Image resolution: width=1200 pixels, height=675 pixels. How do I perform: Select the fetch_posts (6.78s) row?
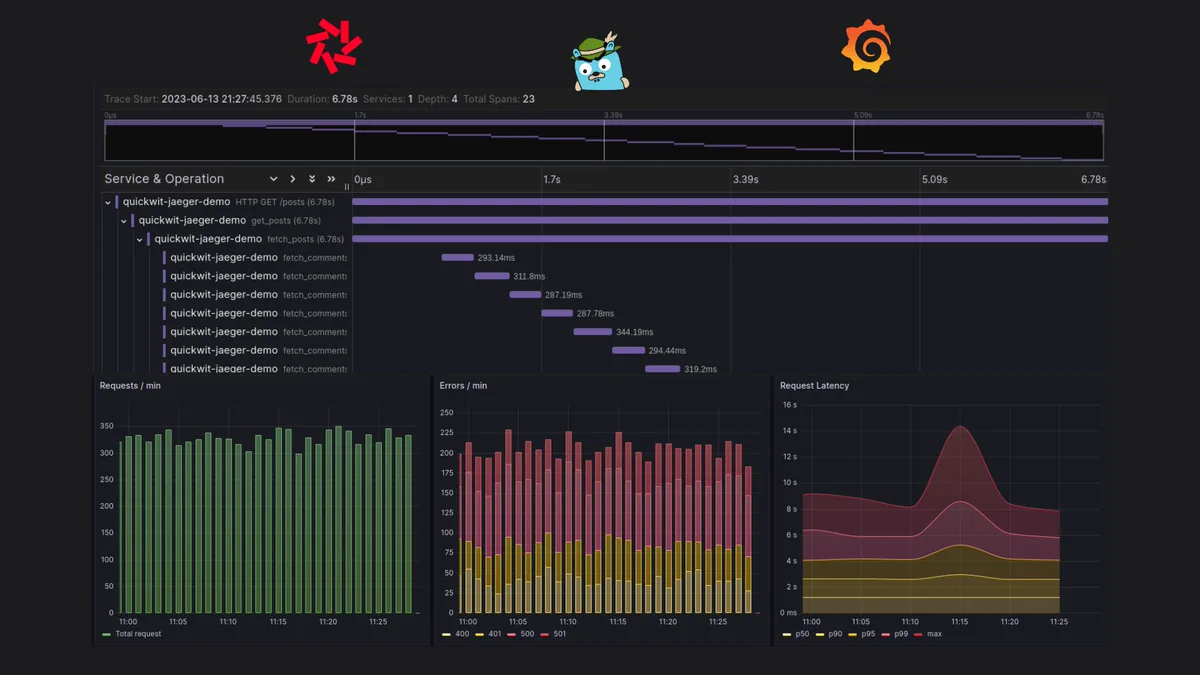point(606,239)
